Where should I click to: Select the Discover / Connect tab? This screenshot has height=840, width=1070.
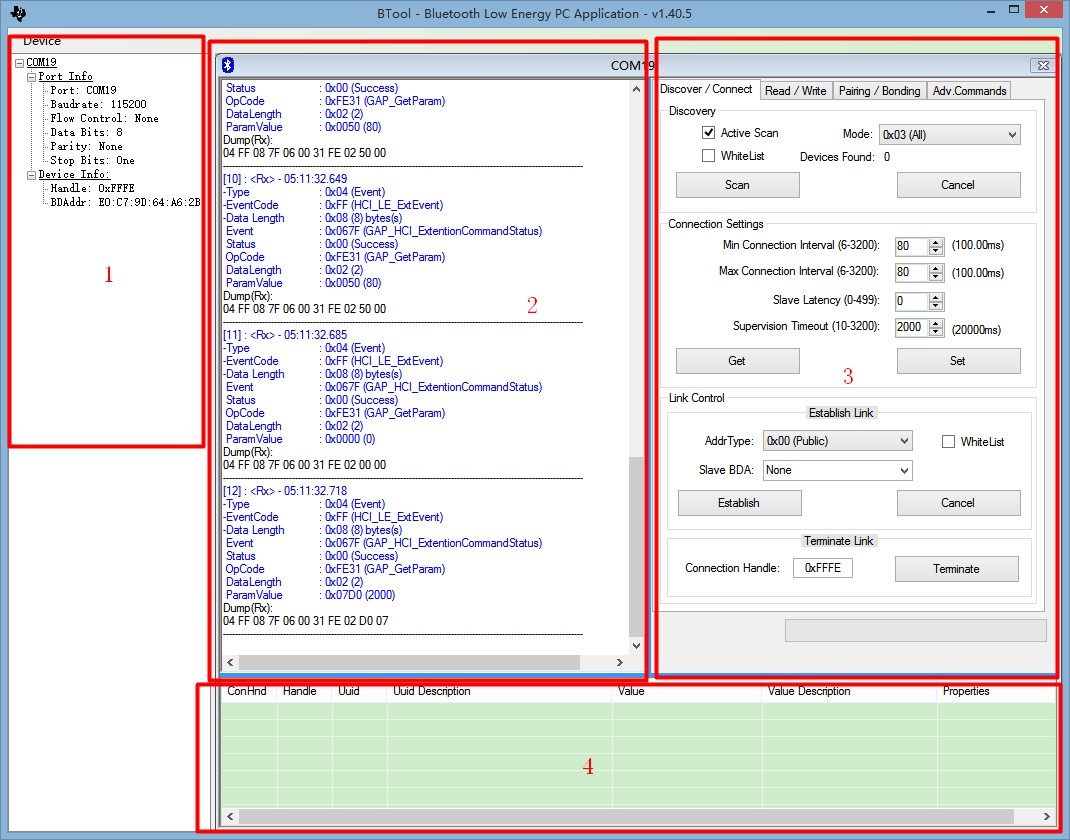(x=706, y=89)
